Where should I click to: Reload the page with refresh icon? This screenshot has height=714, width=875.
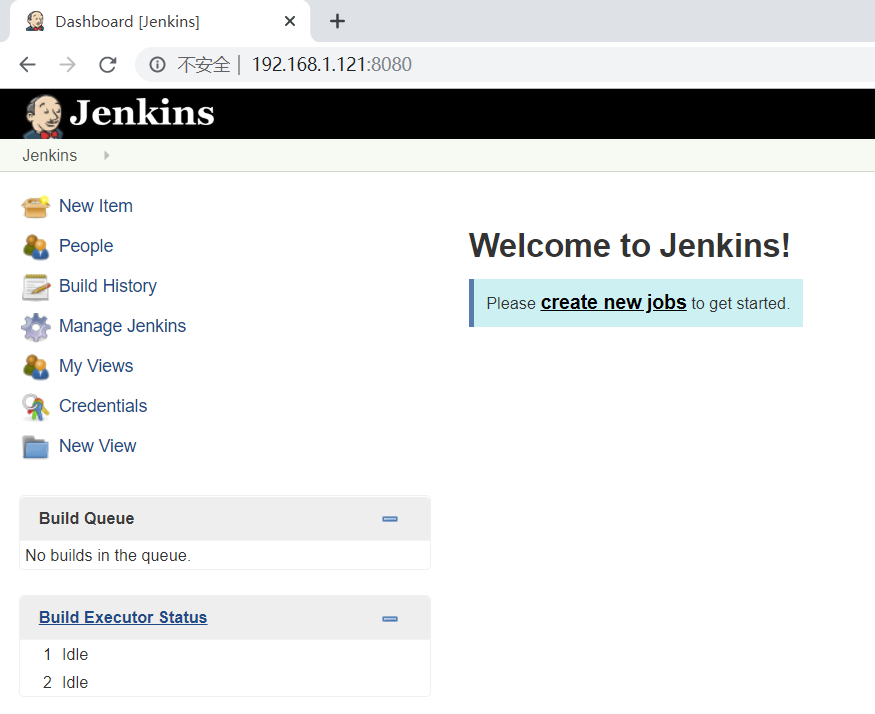click(x=108, y=65)
